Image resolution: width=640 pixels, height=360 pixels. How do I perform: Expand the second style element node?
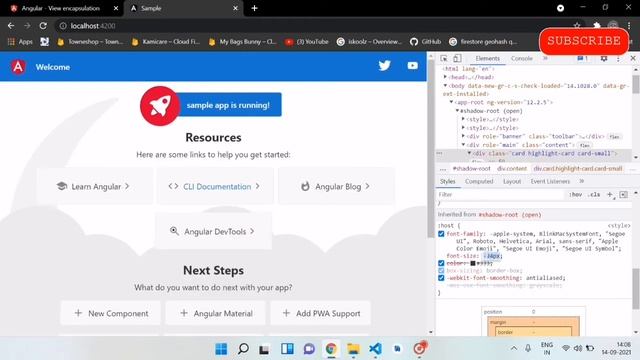[463, 128]
